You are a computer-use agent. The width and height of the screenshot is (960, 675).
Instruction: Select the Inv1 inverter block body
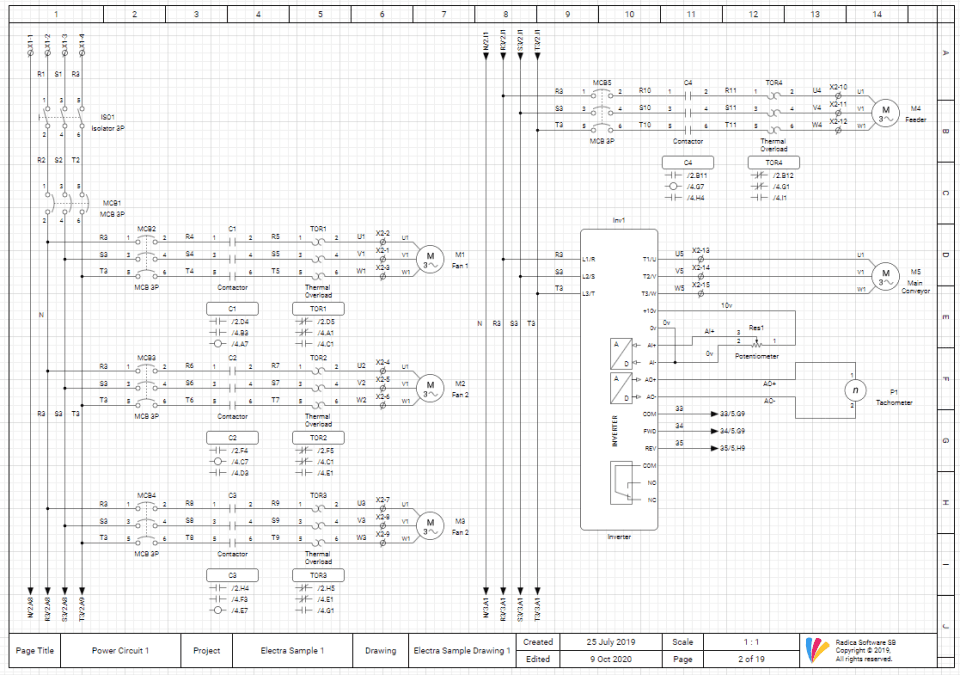tap(619, 380)
